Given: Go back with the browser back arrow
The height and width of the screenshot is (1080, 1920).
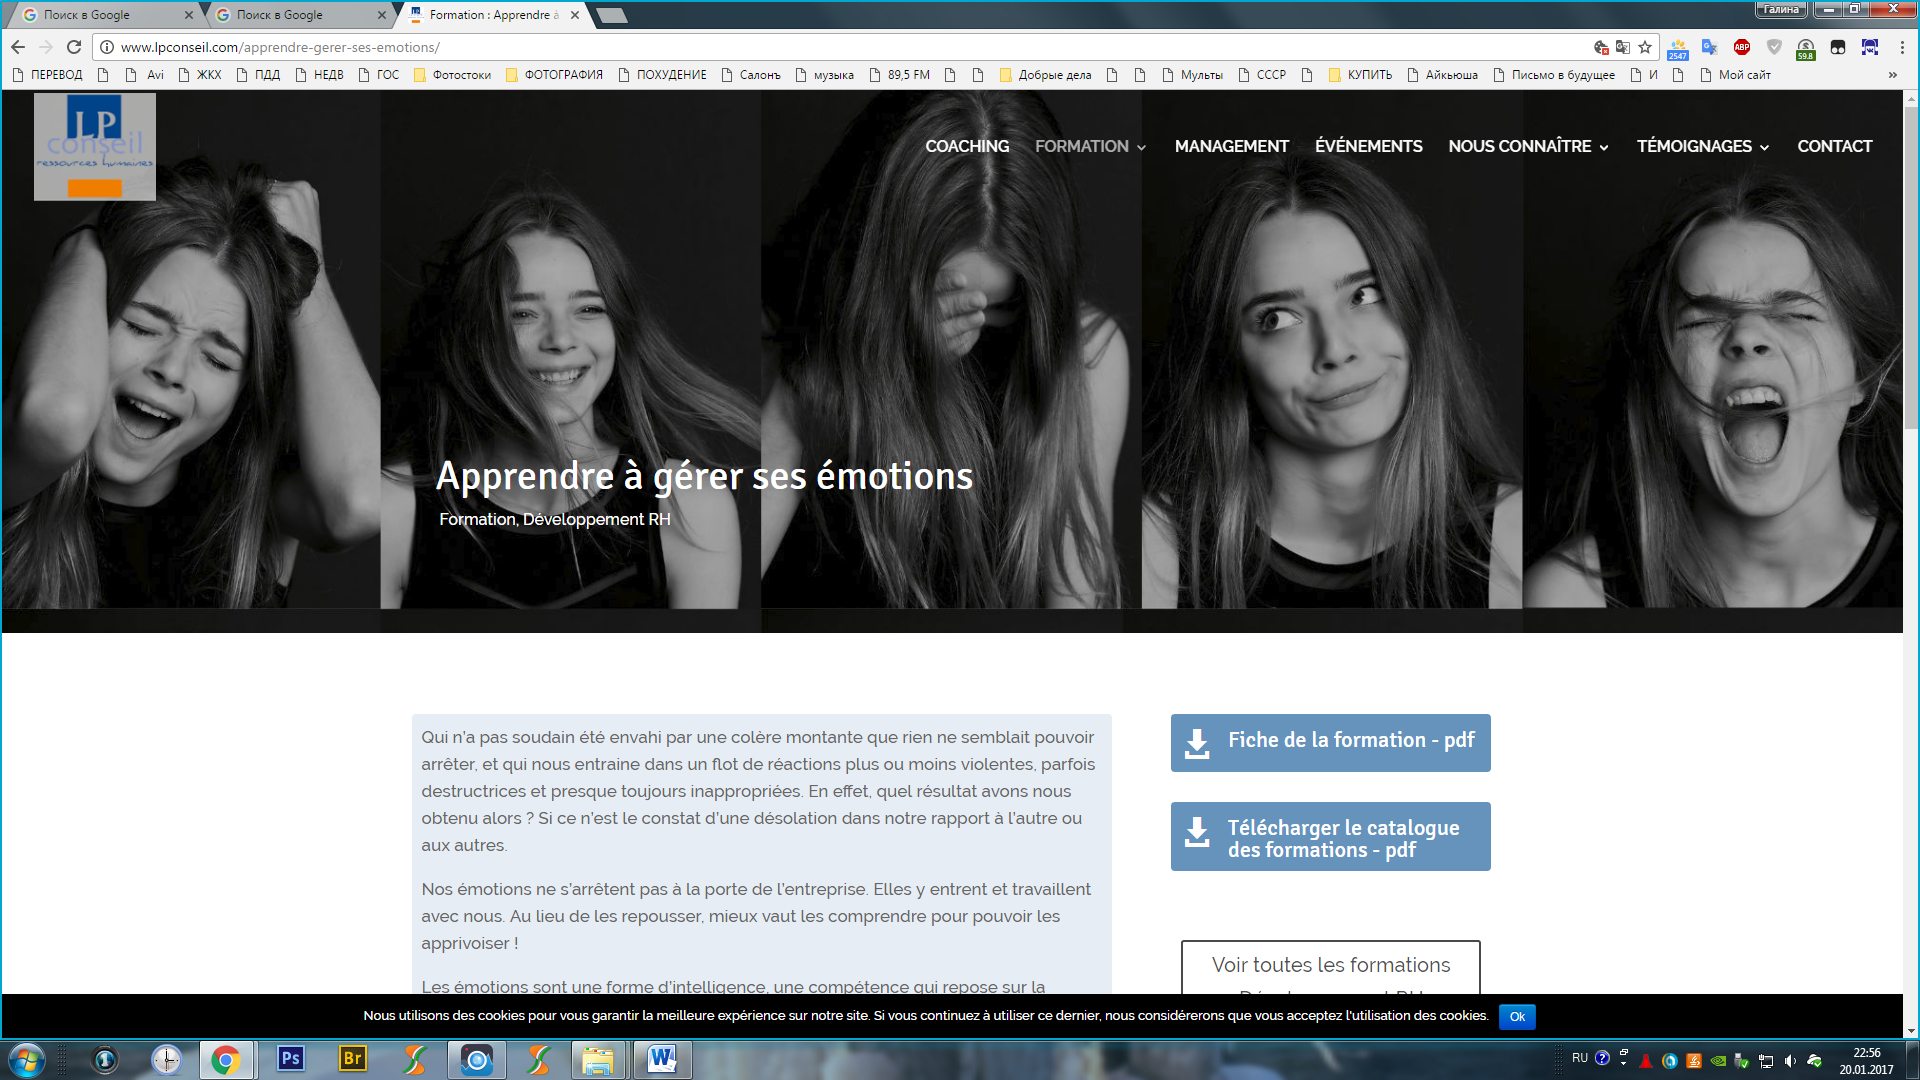Looking at the screenshot, I should 18,47.
